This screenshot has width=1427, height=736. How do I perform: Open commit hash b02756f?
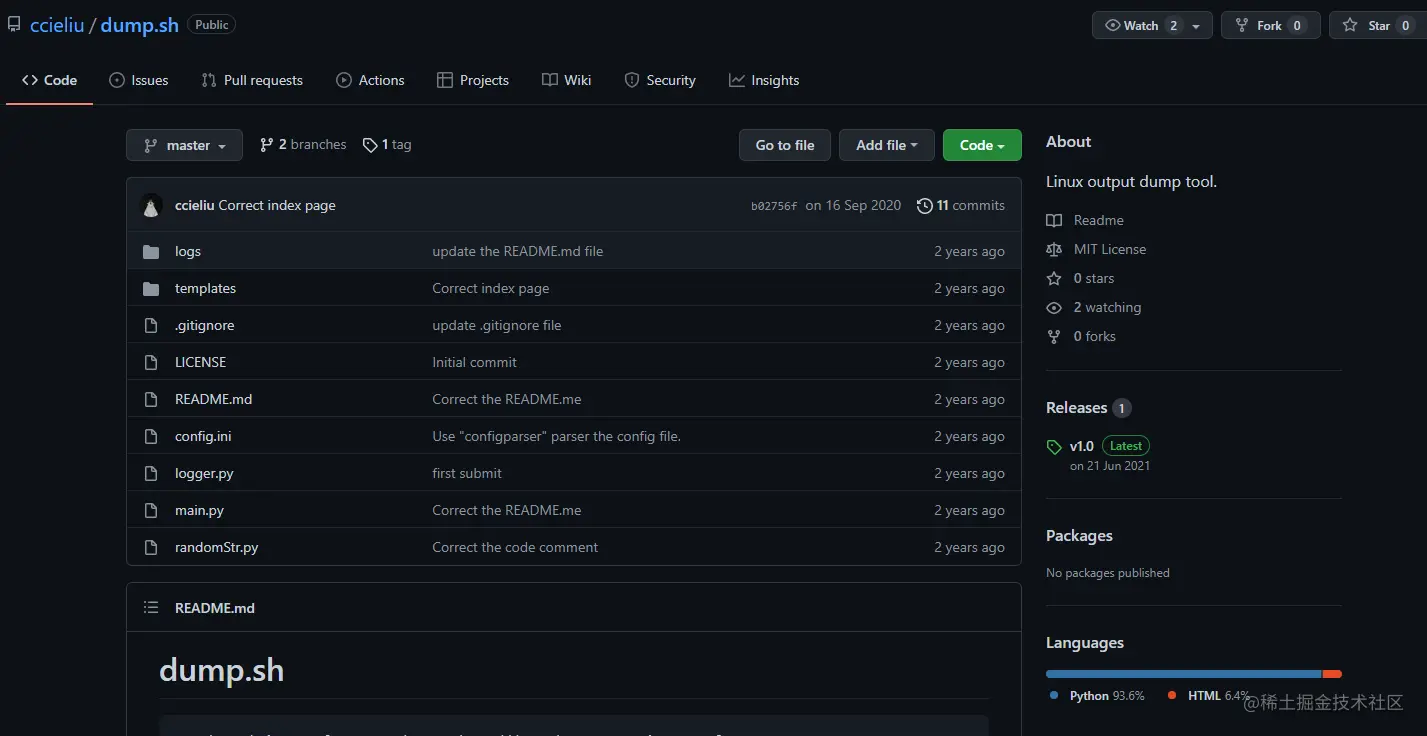click(774, 207)
